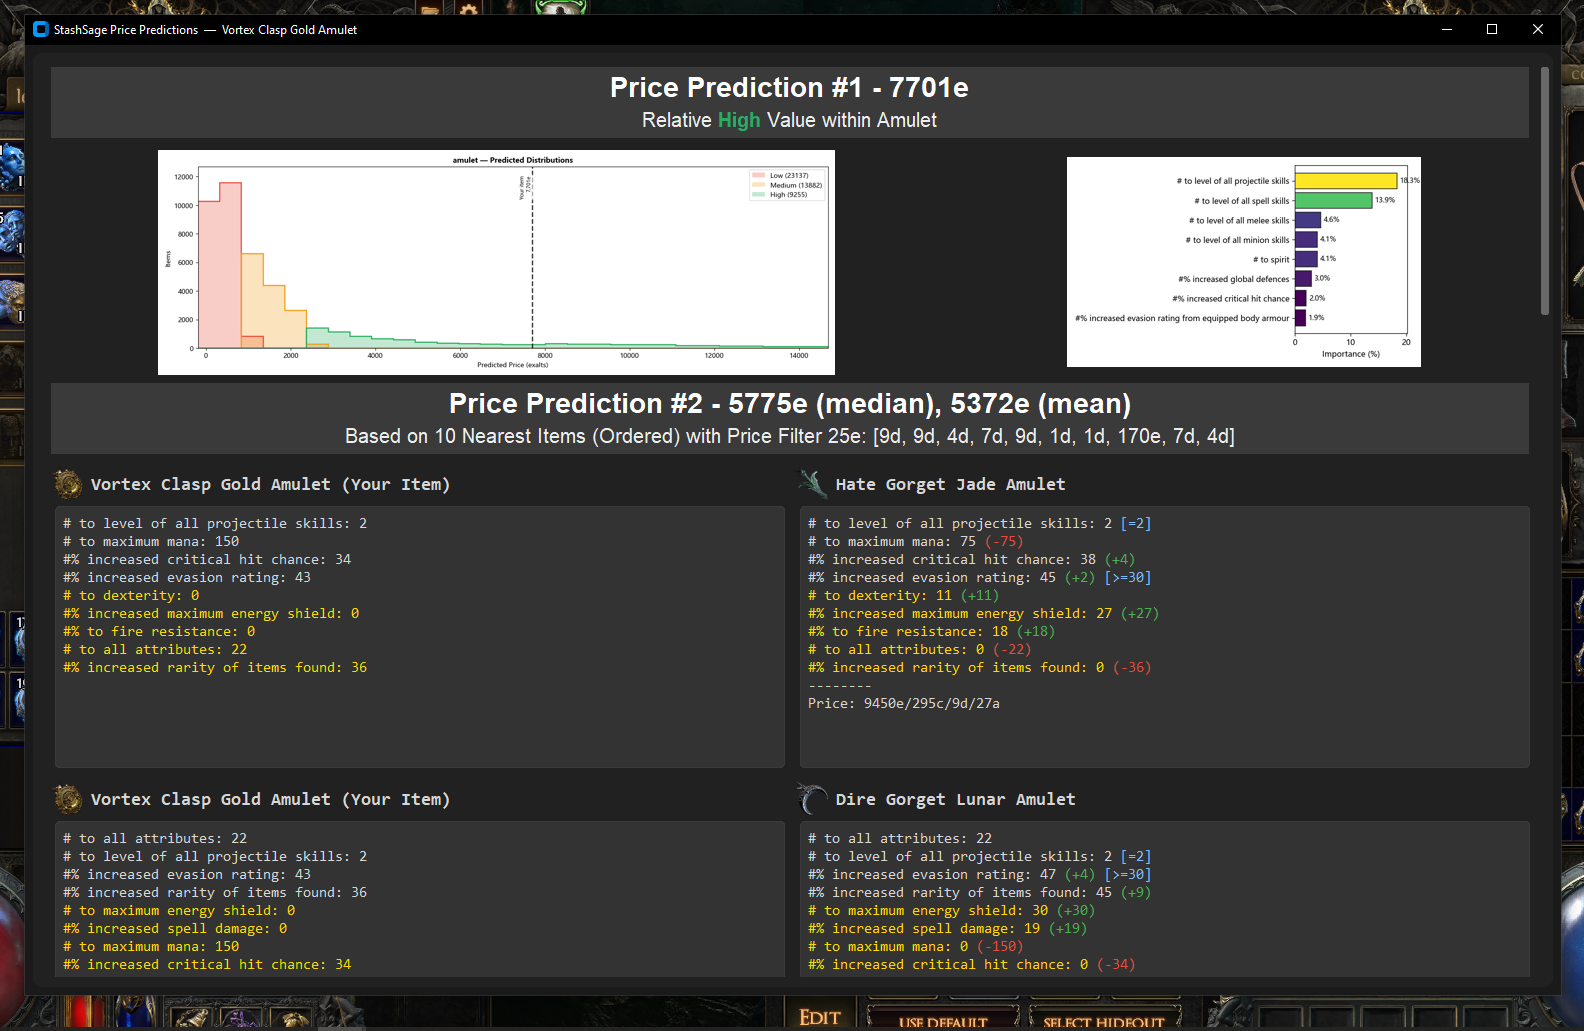The image size is (1584, 1031).
Task: Click the Price Prediction #1 header
Action: [789, 88]
